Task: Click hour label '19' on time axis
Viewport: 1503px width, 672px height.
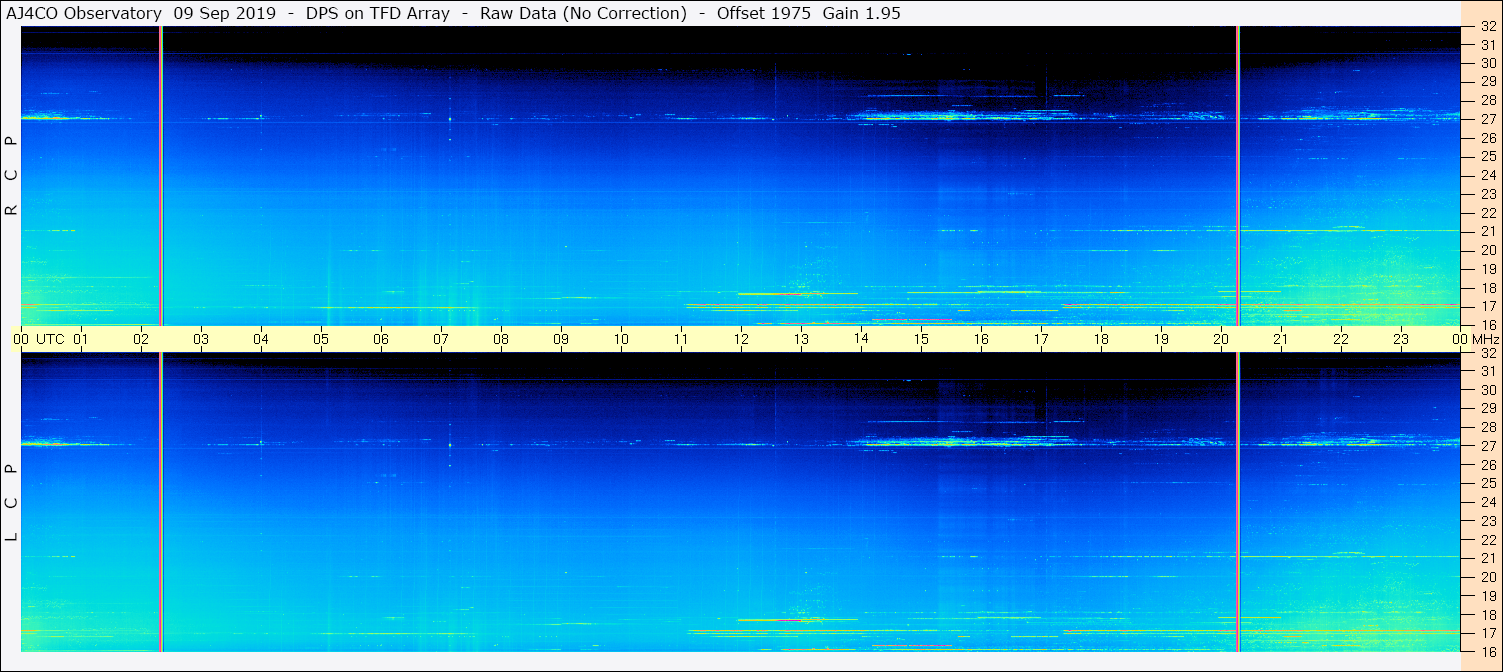Action: pos(1161,339)
